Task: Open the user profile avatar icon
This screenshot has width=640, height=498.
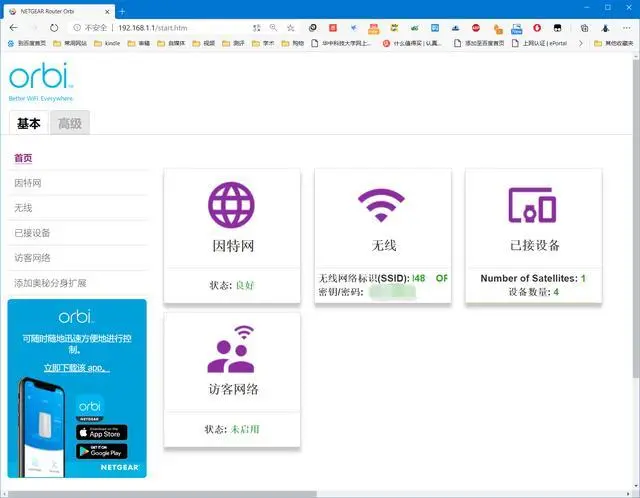Action: (x=605, y=28)
